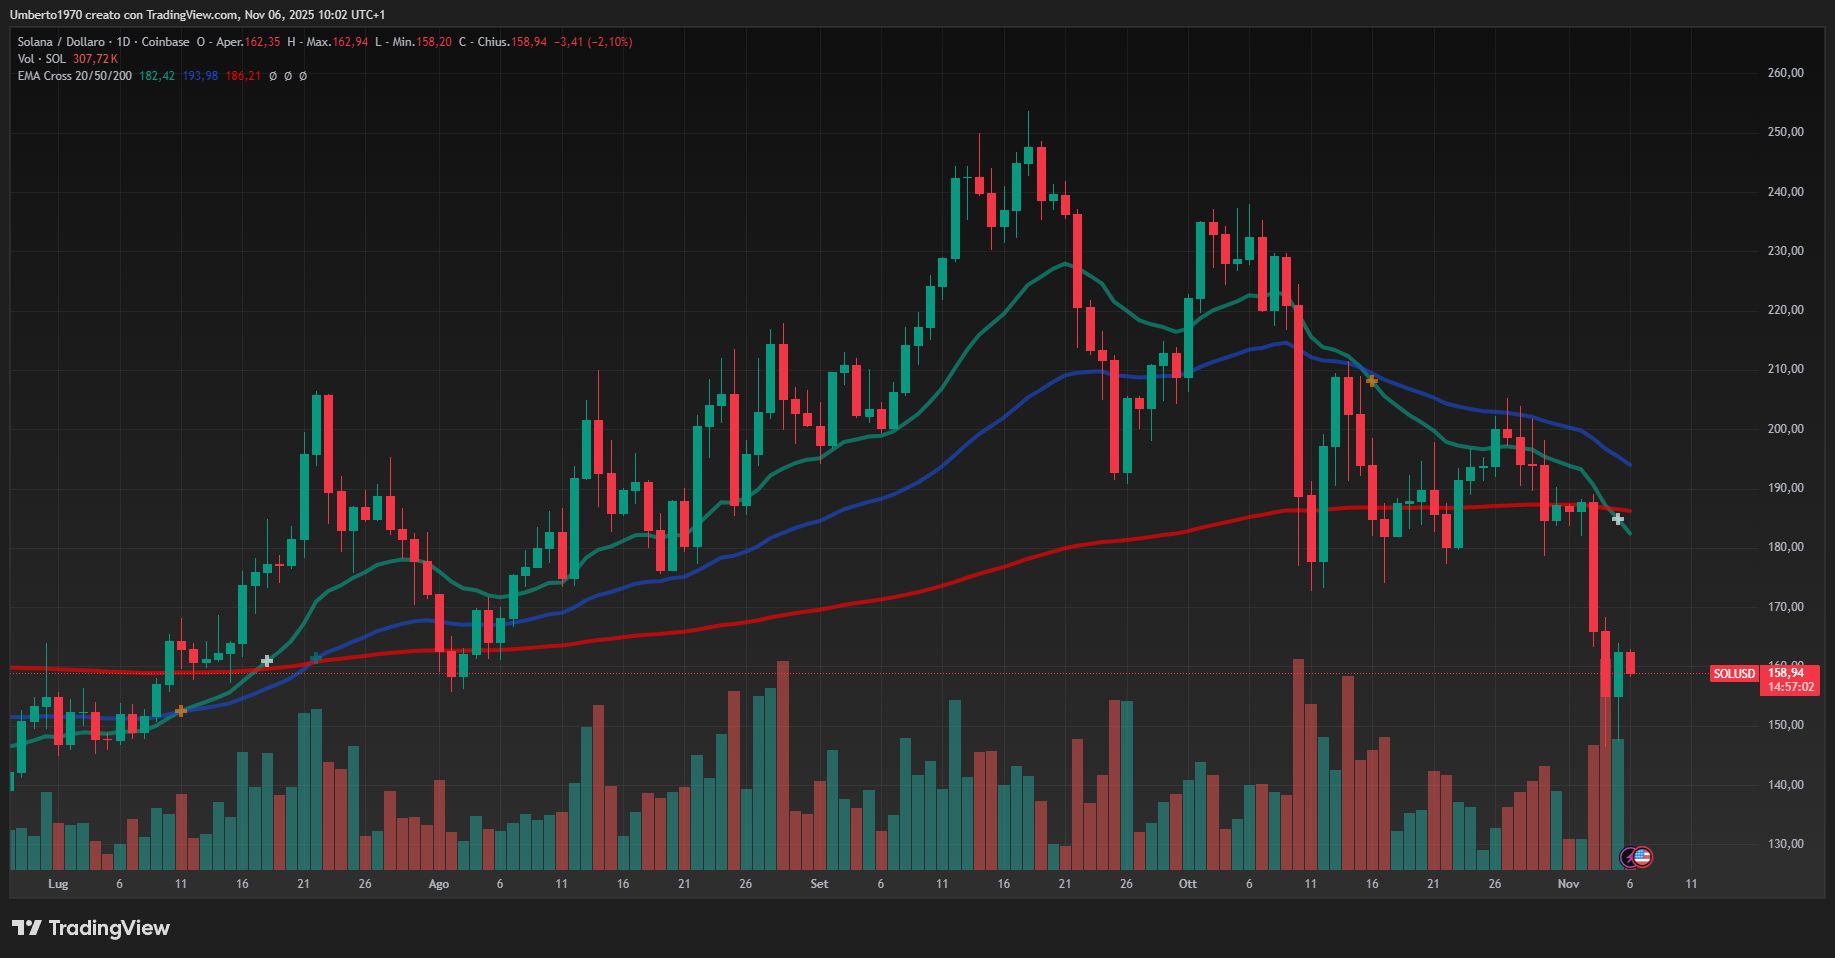Click the red SOLUSD price tag

click(1734, 674)
